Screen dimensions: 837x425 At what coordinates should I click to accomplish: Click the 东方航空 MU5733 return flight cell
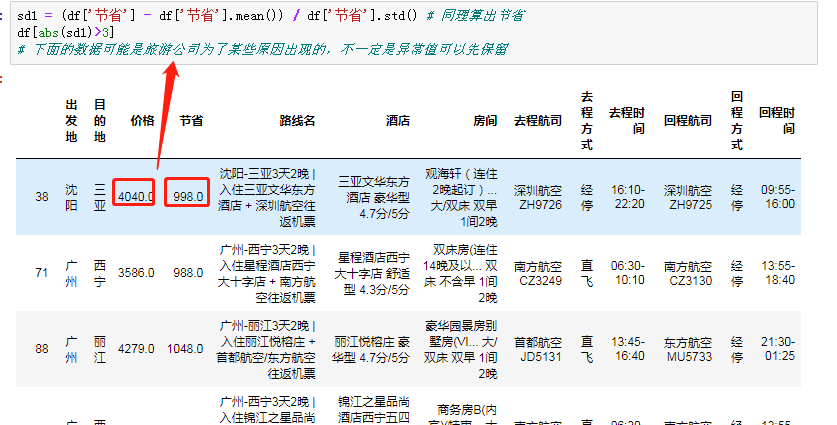688,349
